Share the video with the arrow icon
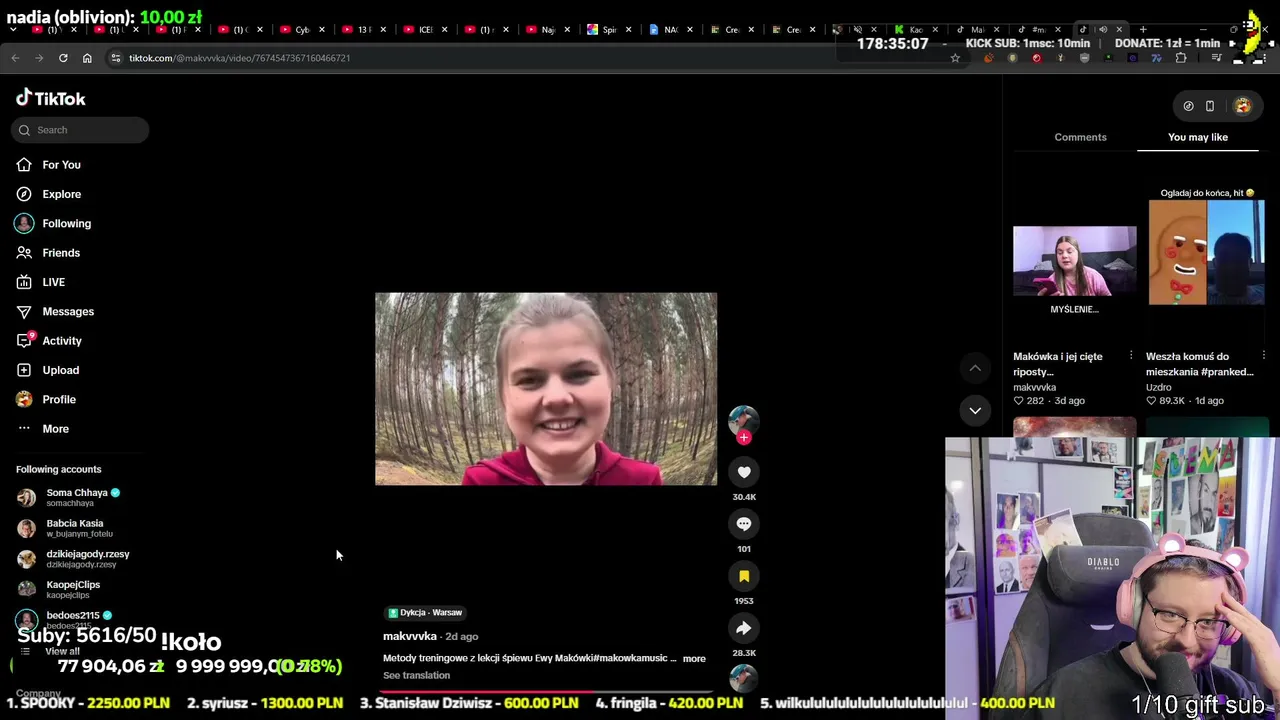This screenshot has height=720, width=1280. point(744,628)
